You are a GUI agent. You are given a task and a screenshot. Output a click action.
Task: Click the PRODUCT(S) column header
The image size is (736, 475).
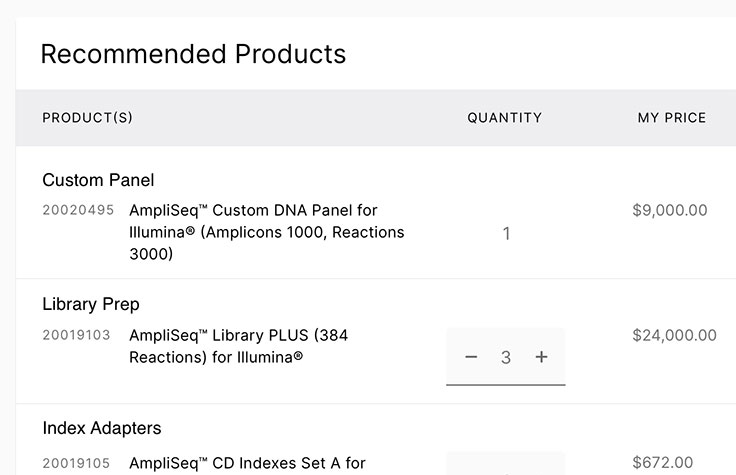(x=87, y=118)
